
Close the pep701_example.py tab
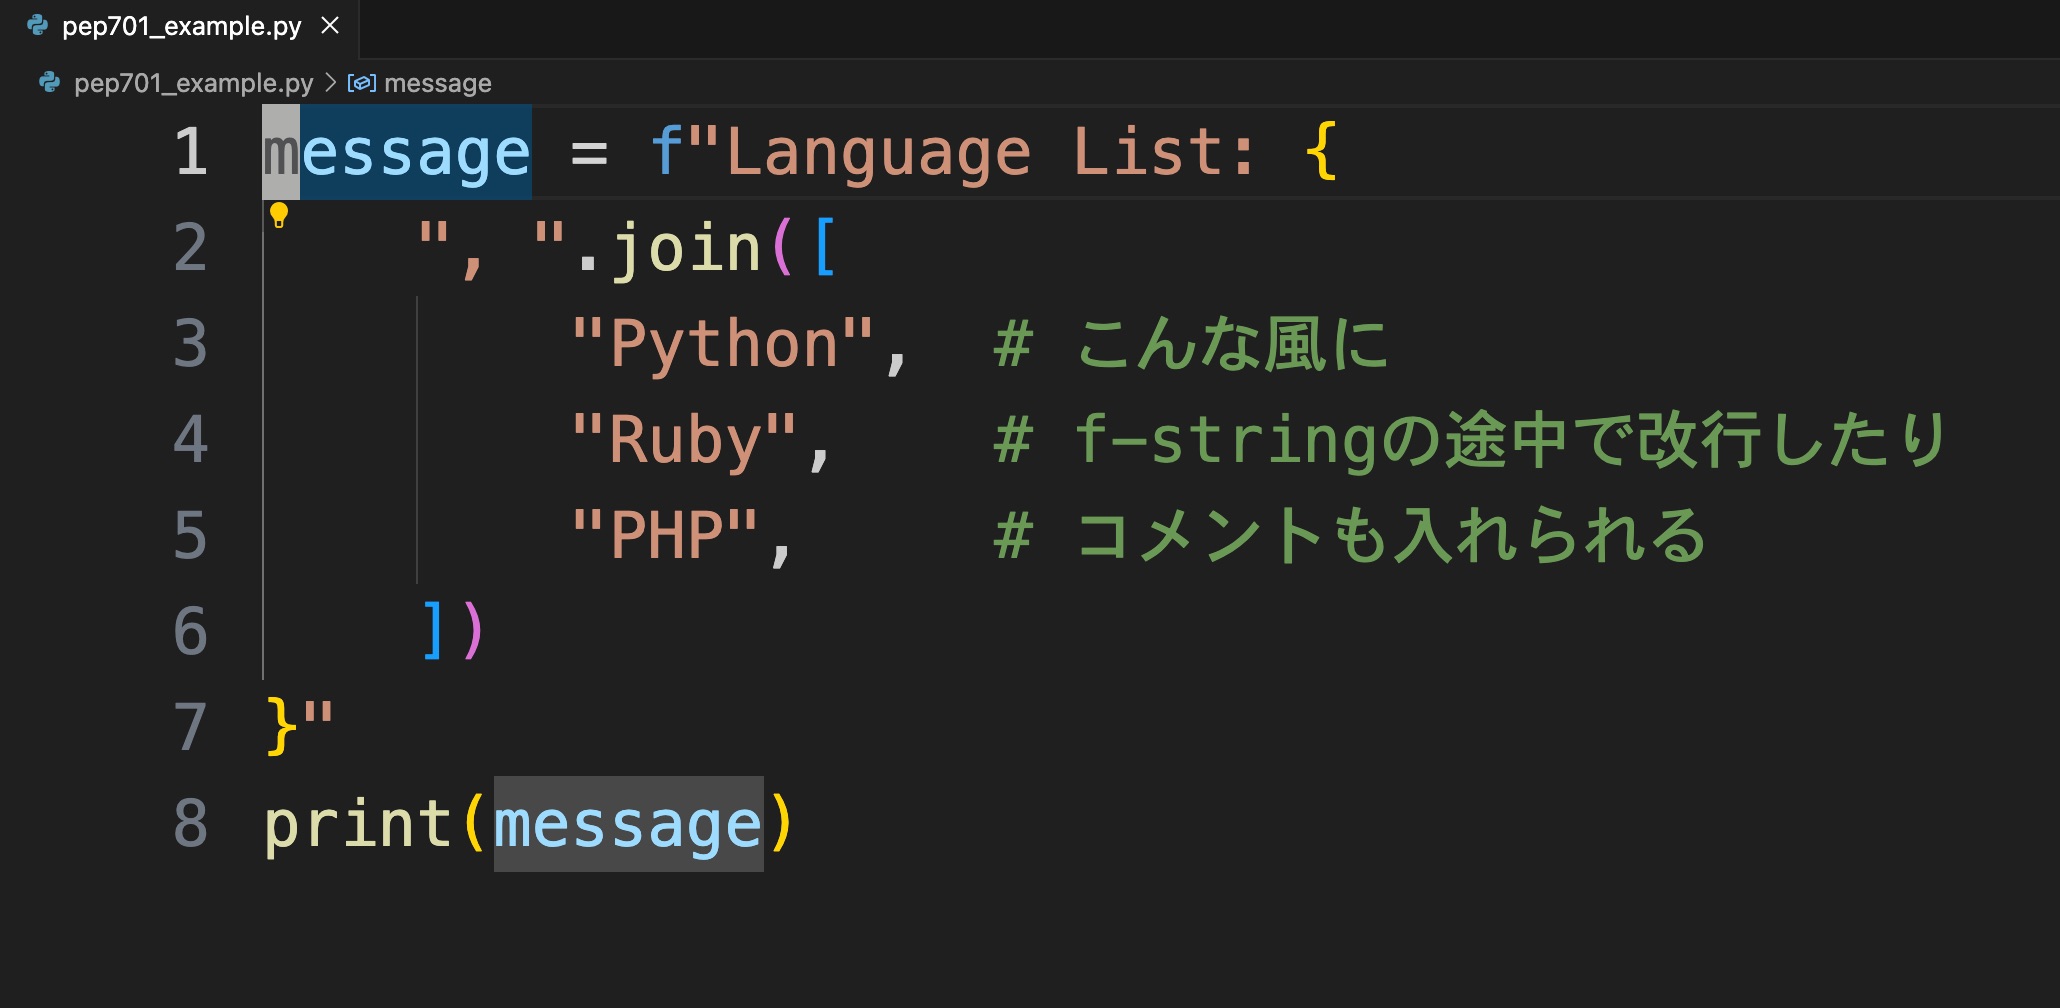coord(330,26)
